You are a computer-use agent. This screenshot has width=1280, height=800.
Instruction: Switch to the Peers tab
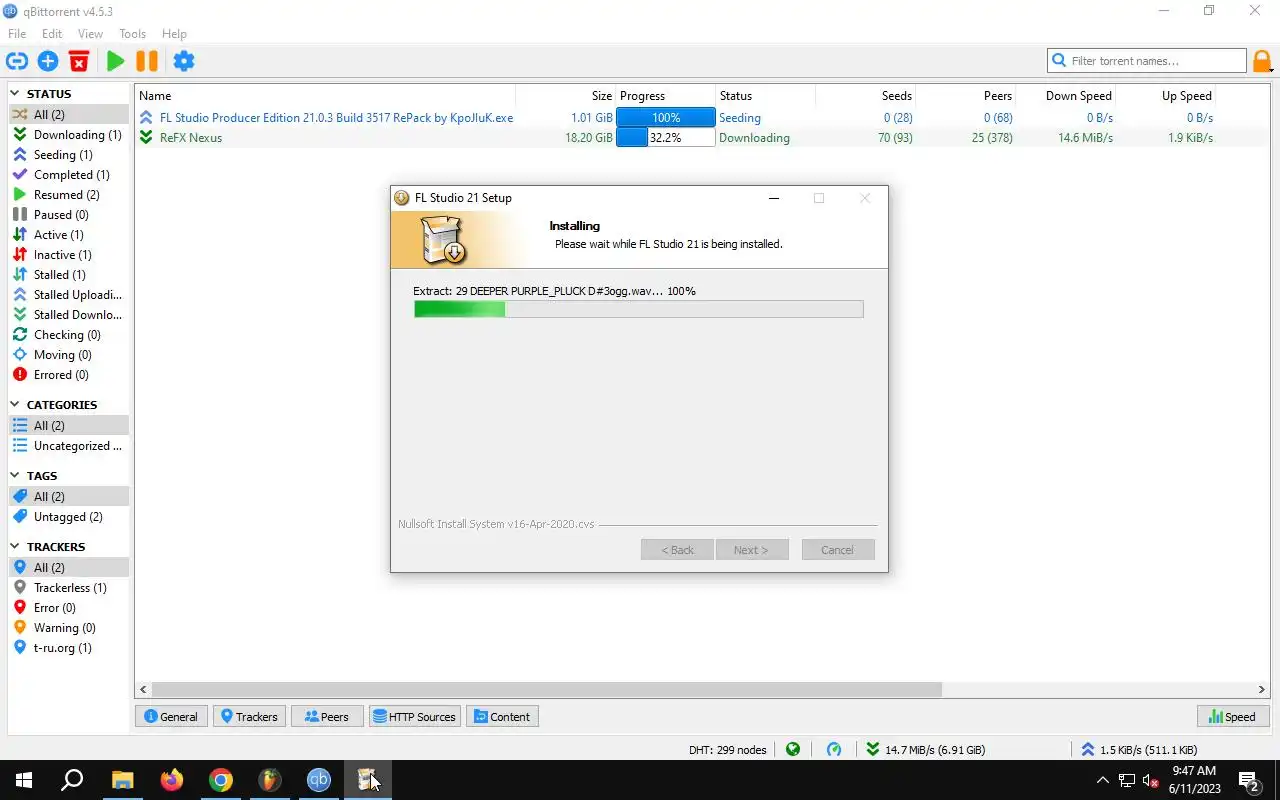pyautogui.click(x=327, y=717)
